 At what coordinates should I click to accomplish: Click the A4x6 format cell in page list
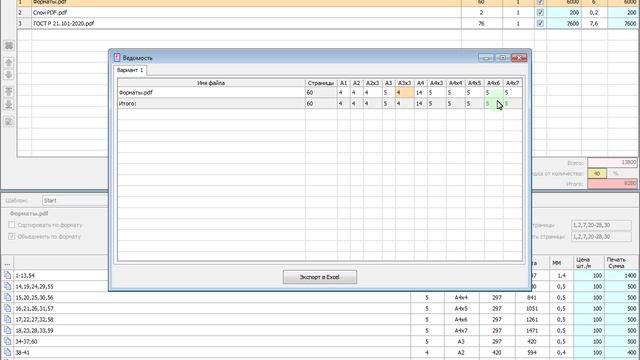(x=461, y=319)
